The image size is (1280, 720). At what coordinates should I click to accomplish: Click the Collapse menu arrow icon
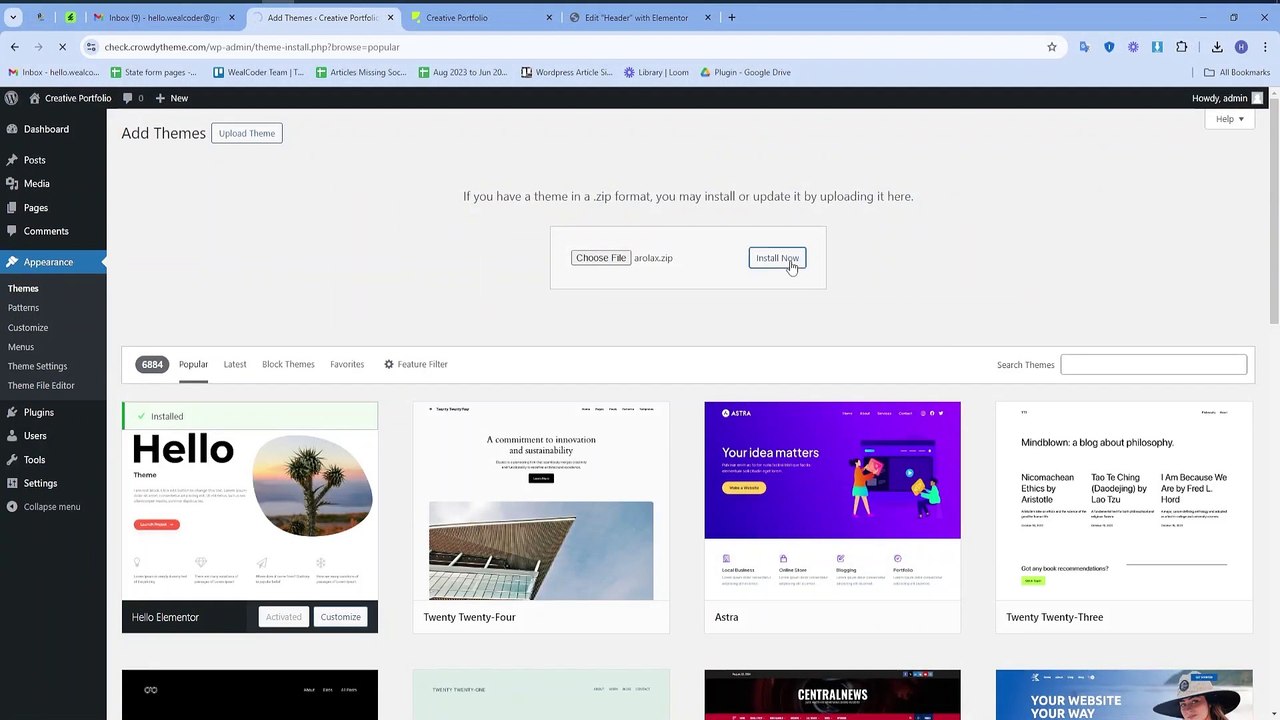[x=11, y=507]
